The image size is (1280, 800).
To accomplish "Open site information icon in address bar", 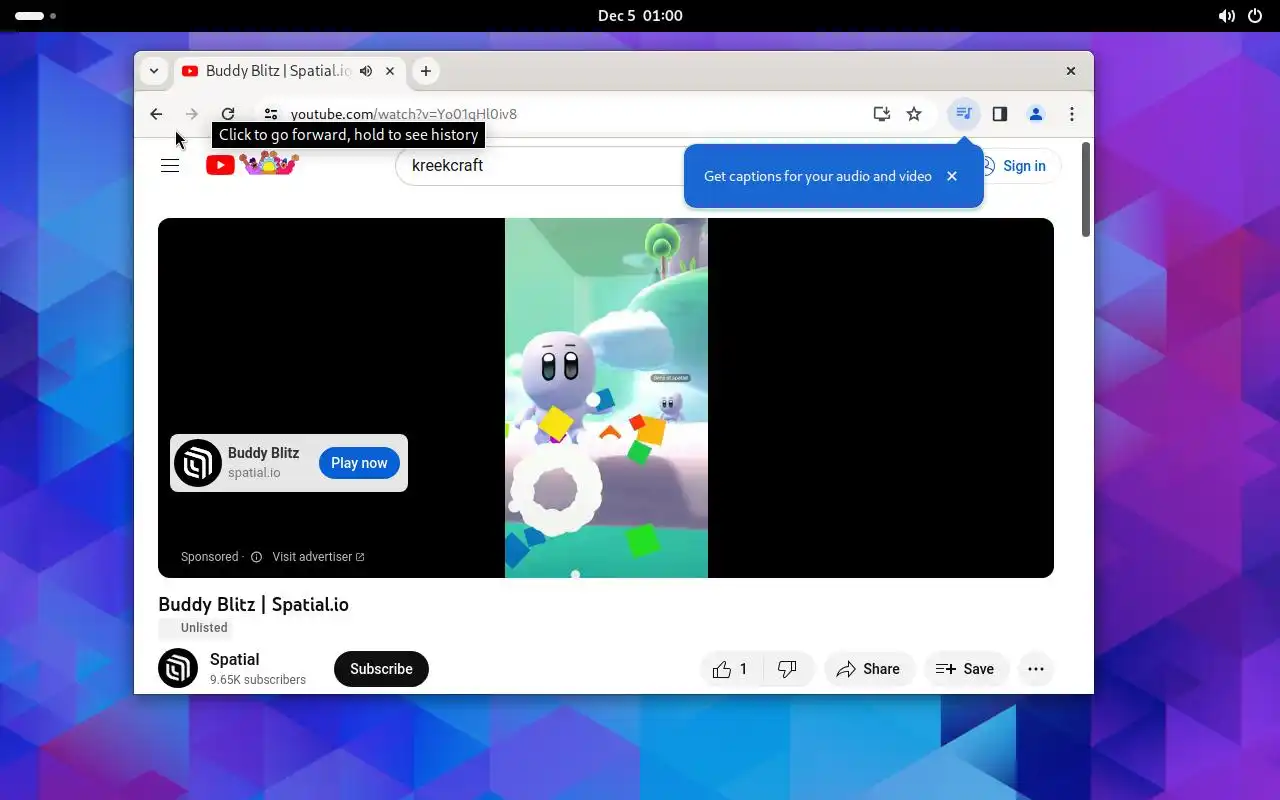I will click(x=271, y=114).
